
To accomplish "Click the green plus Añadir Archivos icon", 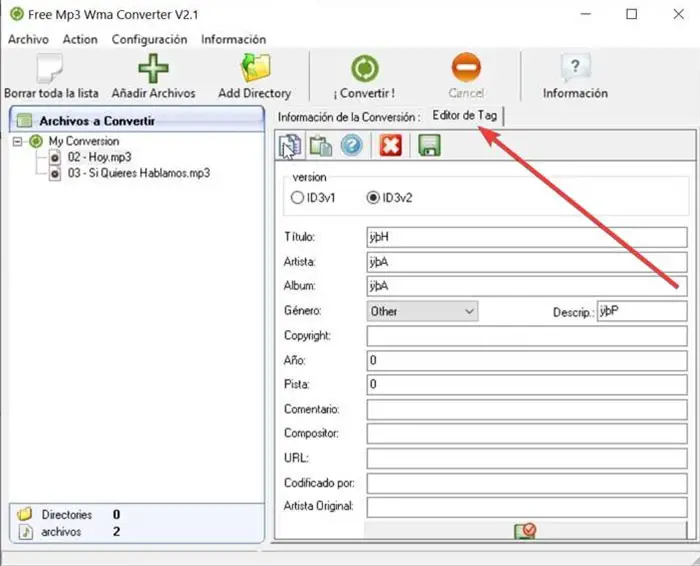I will tap(153, 68).
